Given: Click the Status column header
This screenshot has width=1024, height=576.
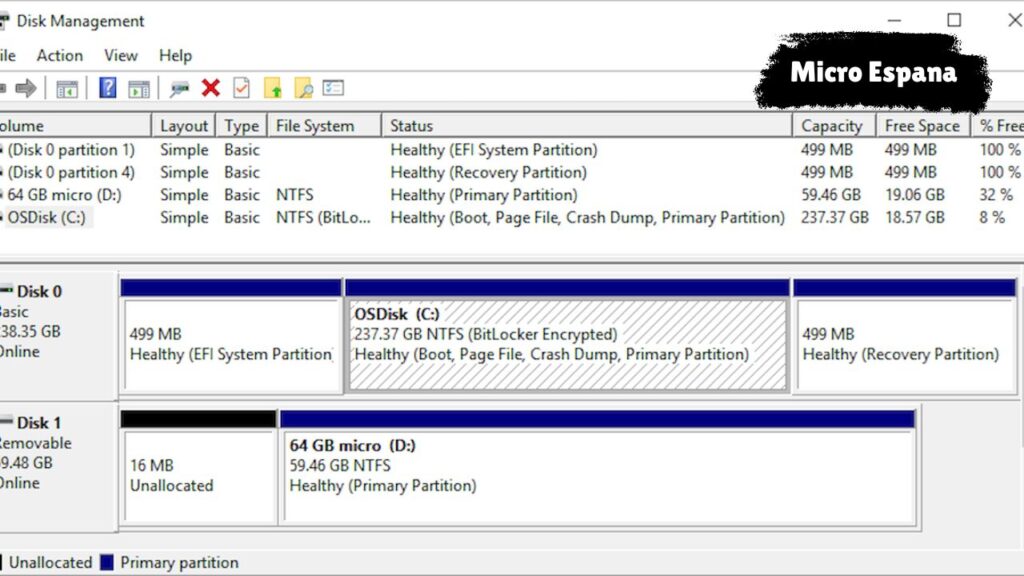Looking at the screenshot, I should click(411, 126).
